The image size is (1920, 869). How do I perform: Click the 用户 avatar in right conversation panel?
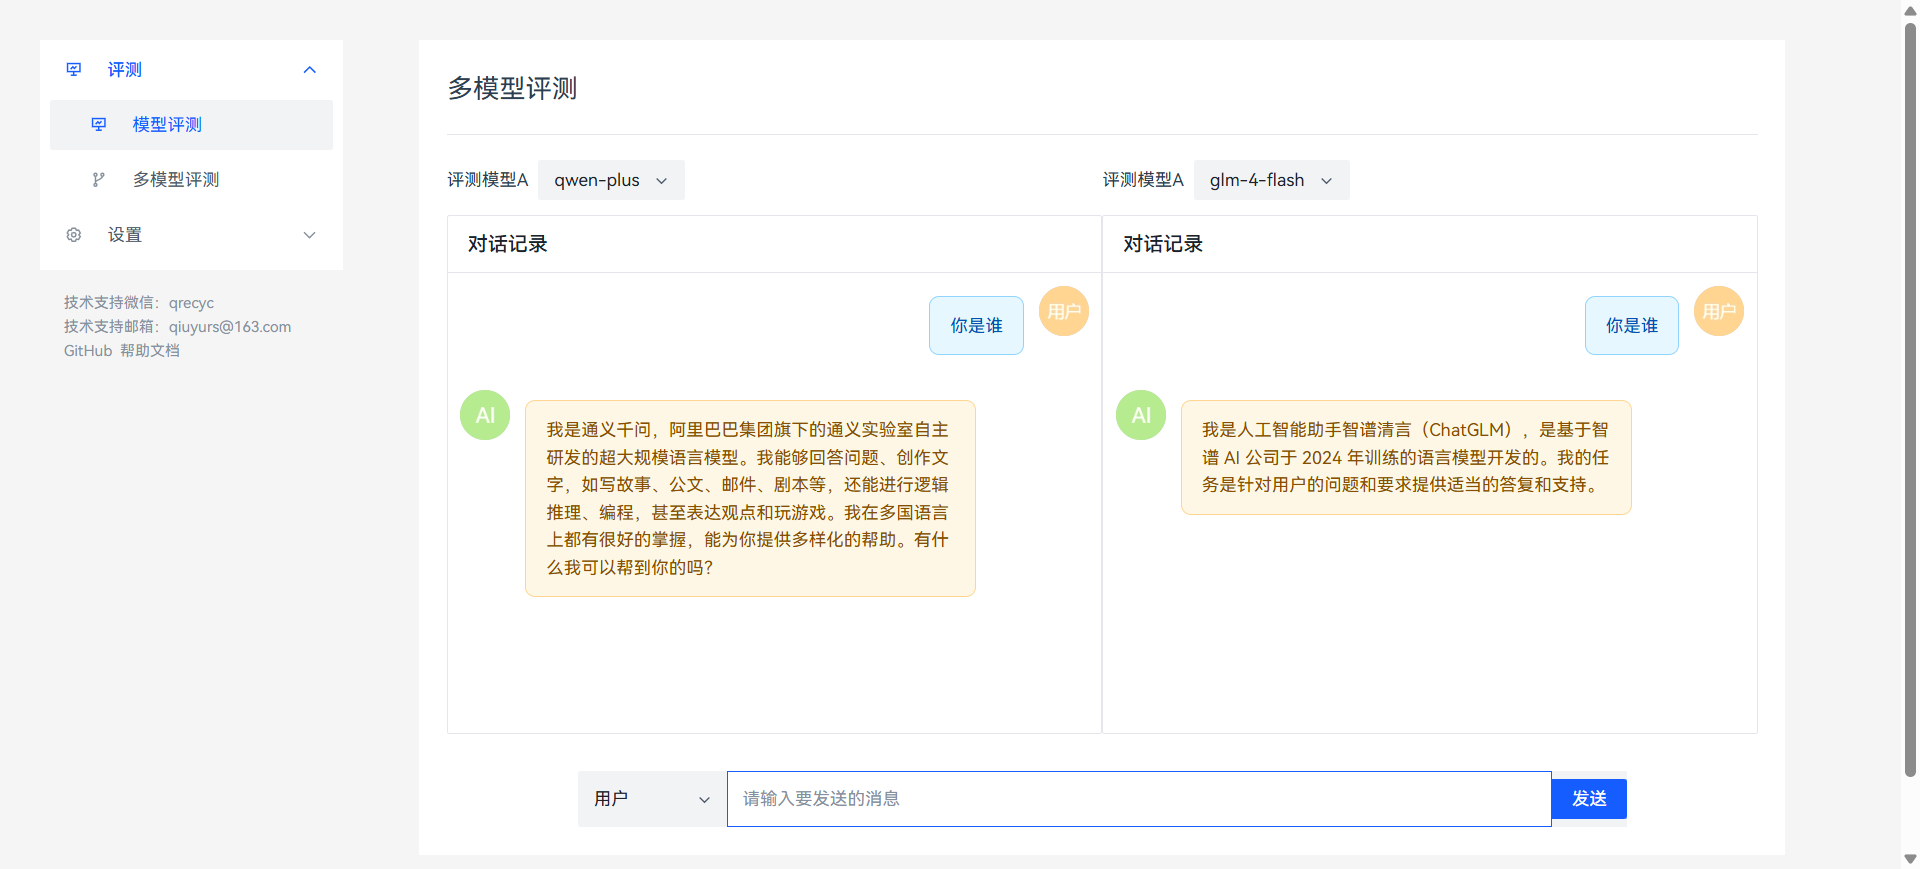pyautogui.click(x=1719, y=311)
